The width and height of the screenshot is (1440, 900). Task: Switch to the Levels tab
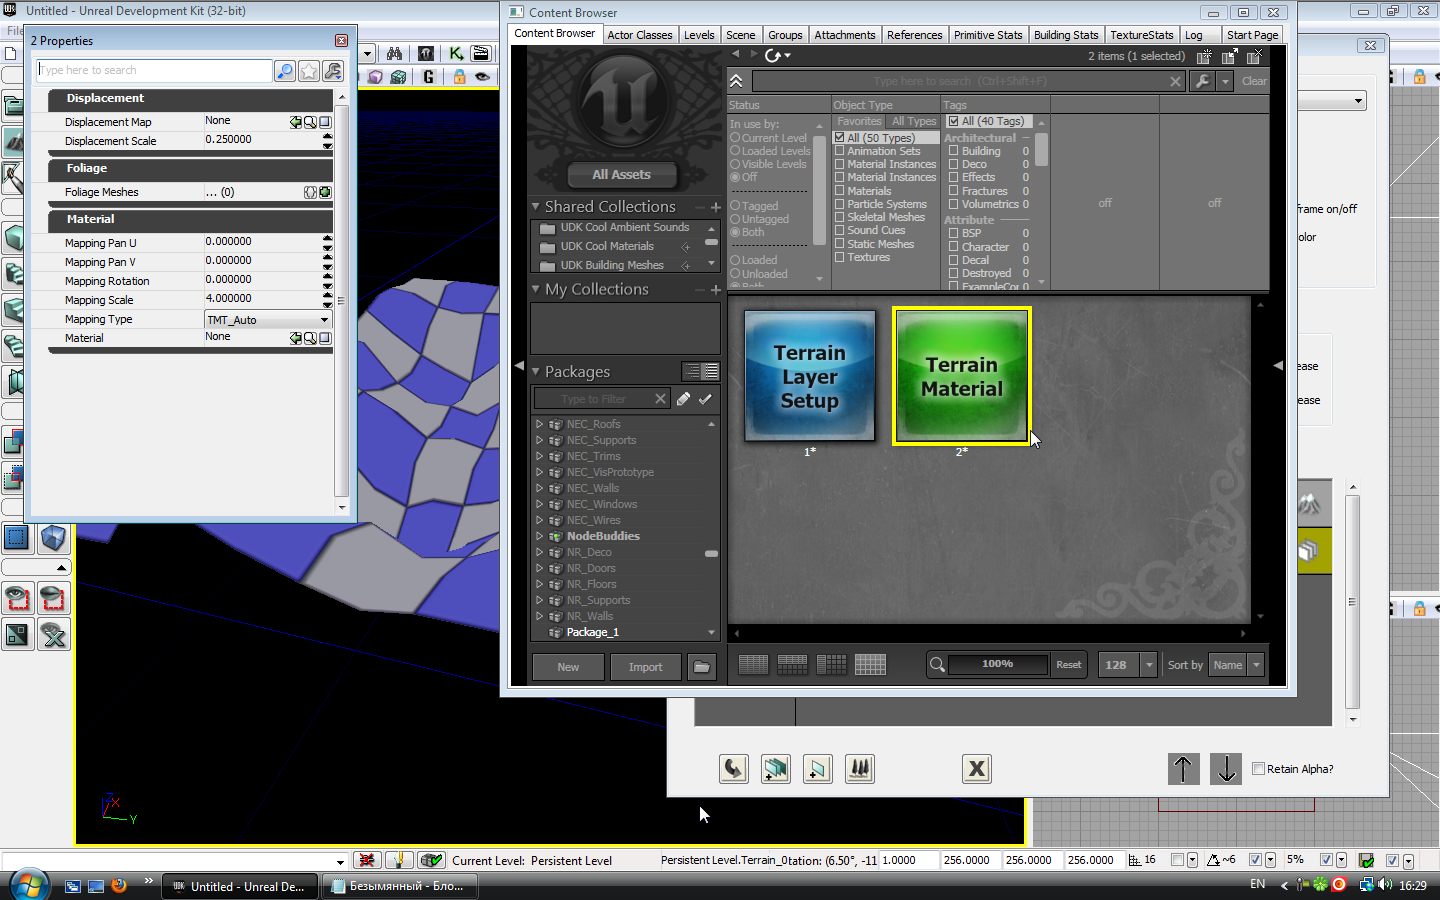pos(699,35)
